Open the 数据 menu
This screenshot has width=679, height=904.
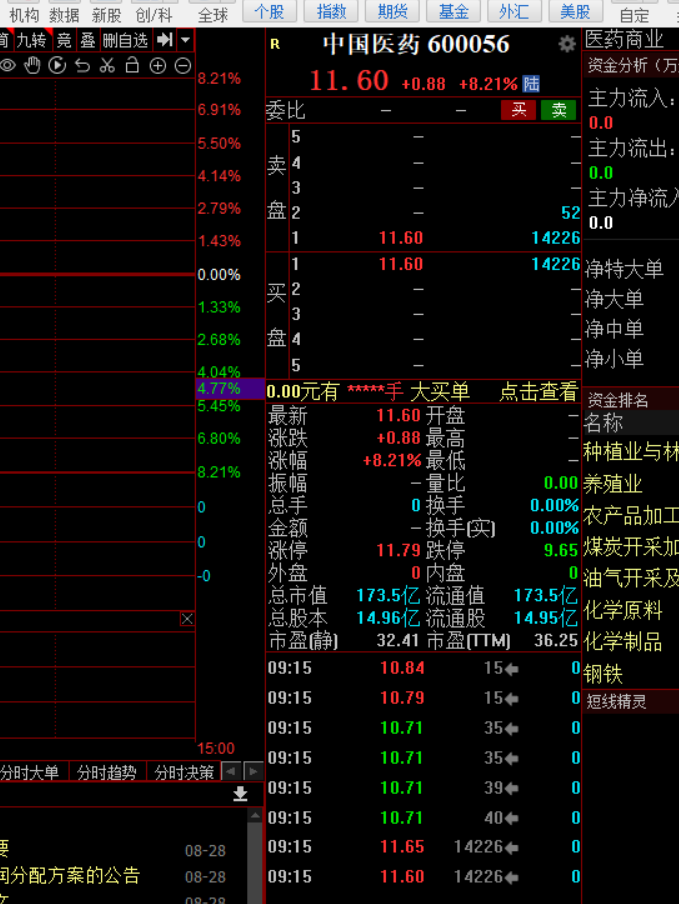tap(64, 14)
